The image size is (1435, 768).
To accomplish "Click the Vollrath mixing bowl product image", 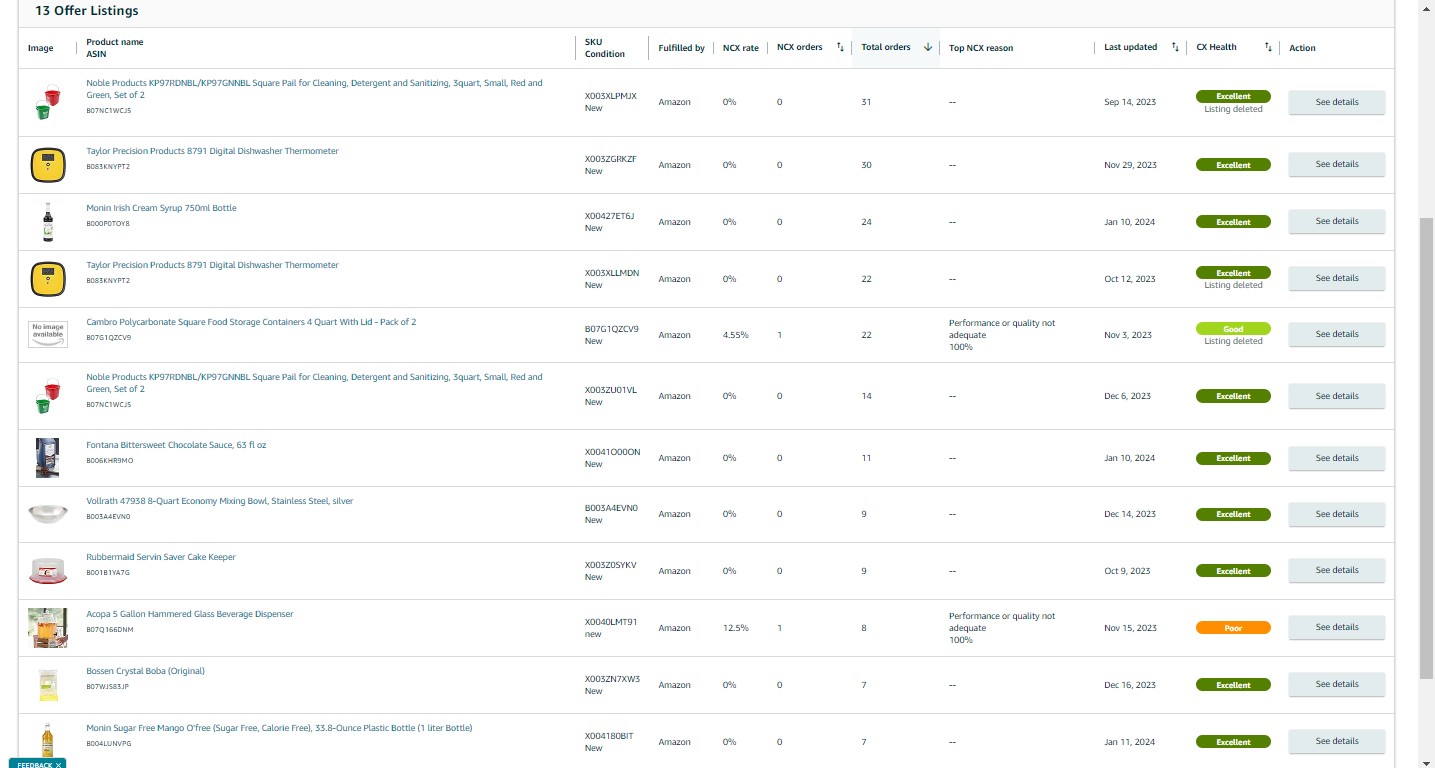I will tap(47, 514).
